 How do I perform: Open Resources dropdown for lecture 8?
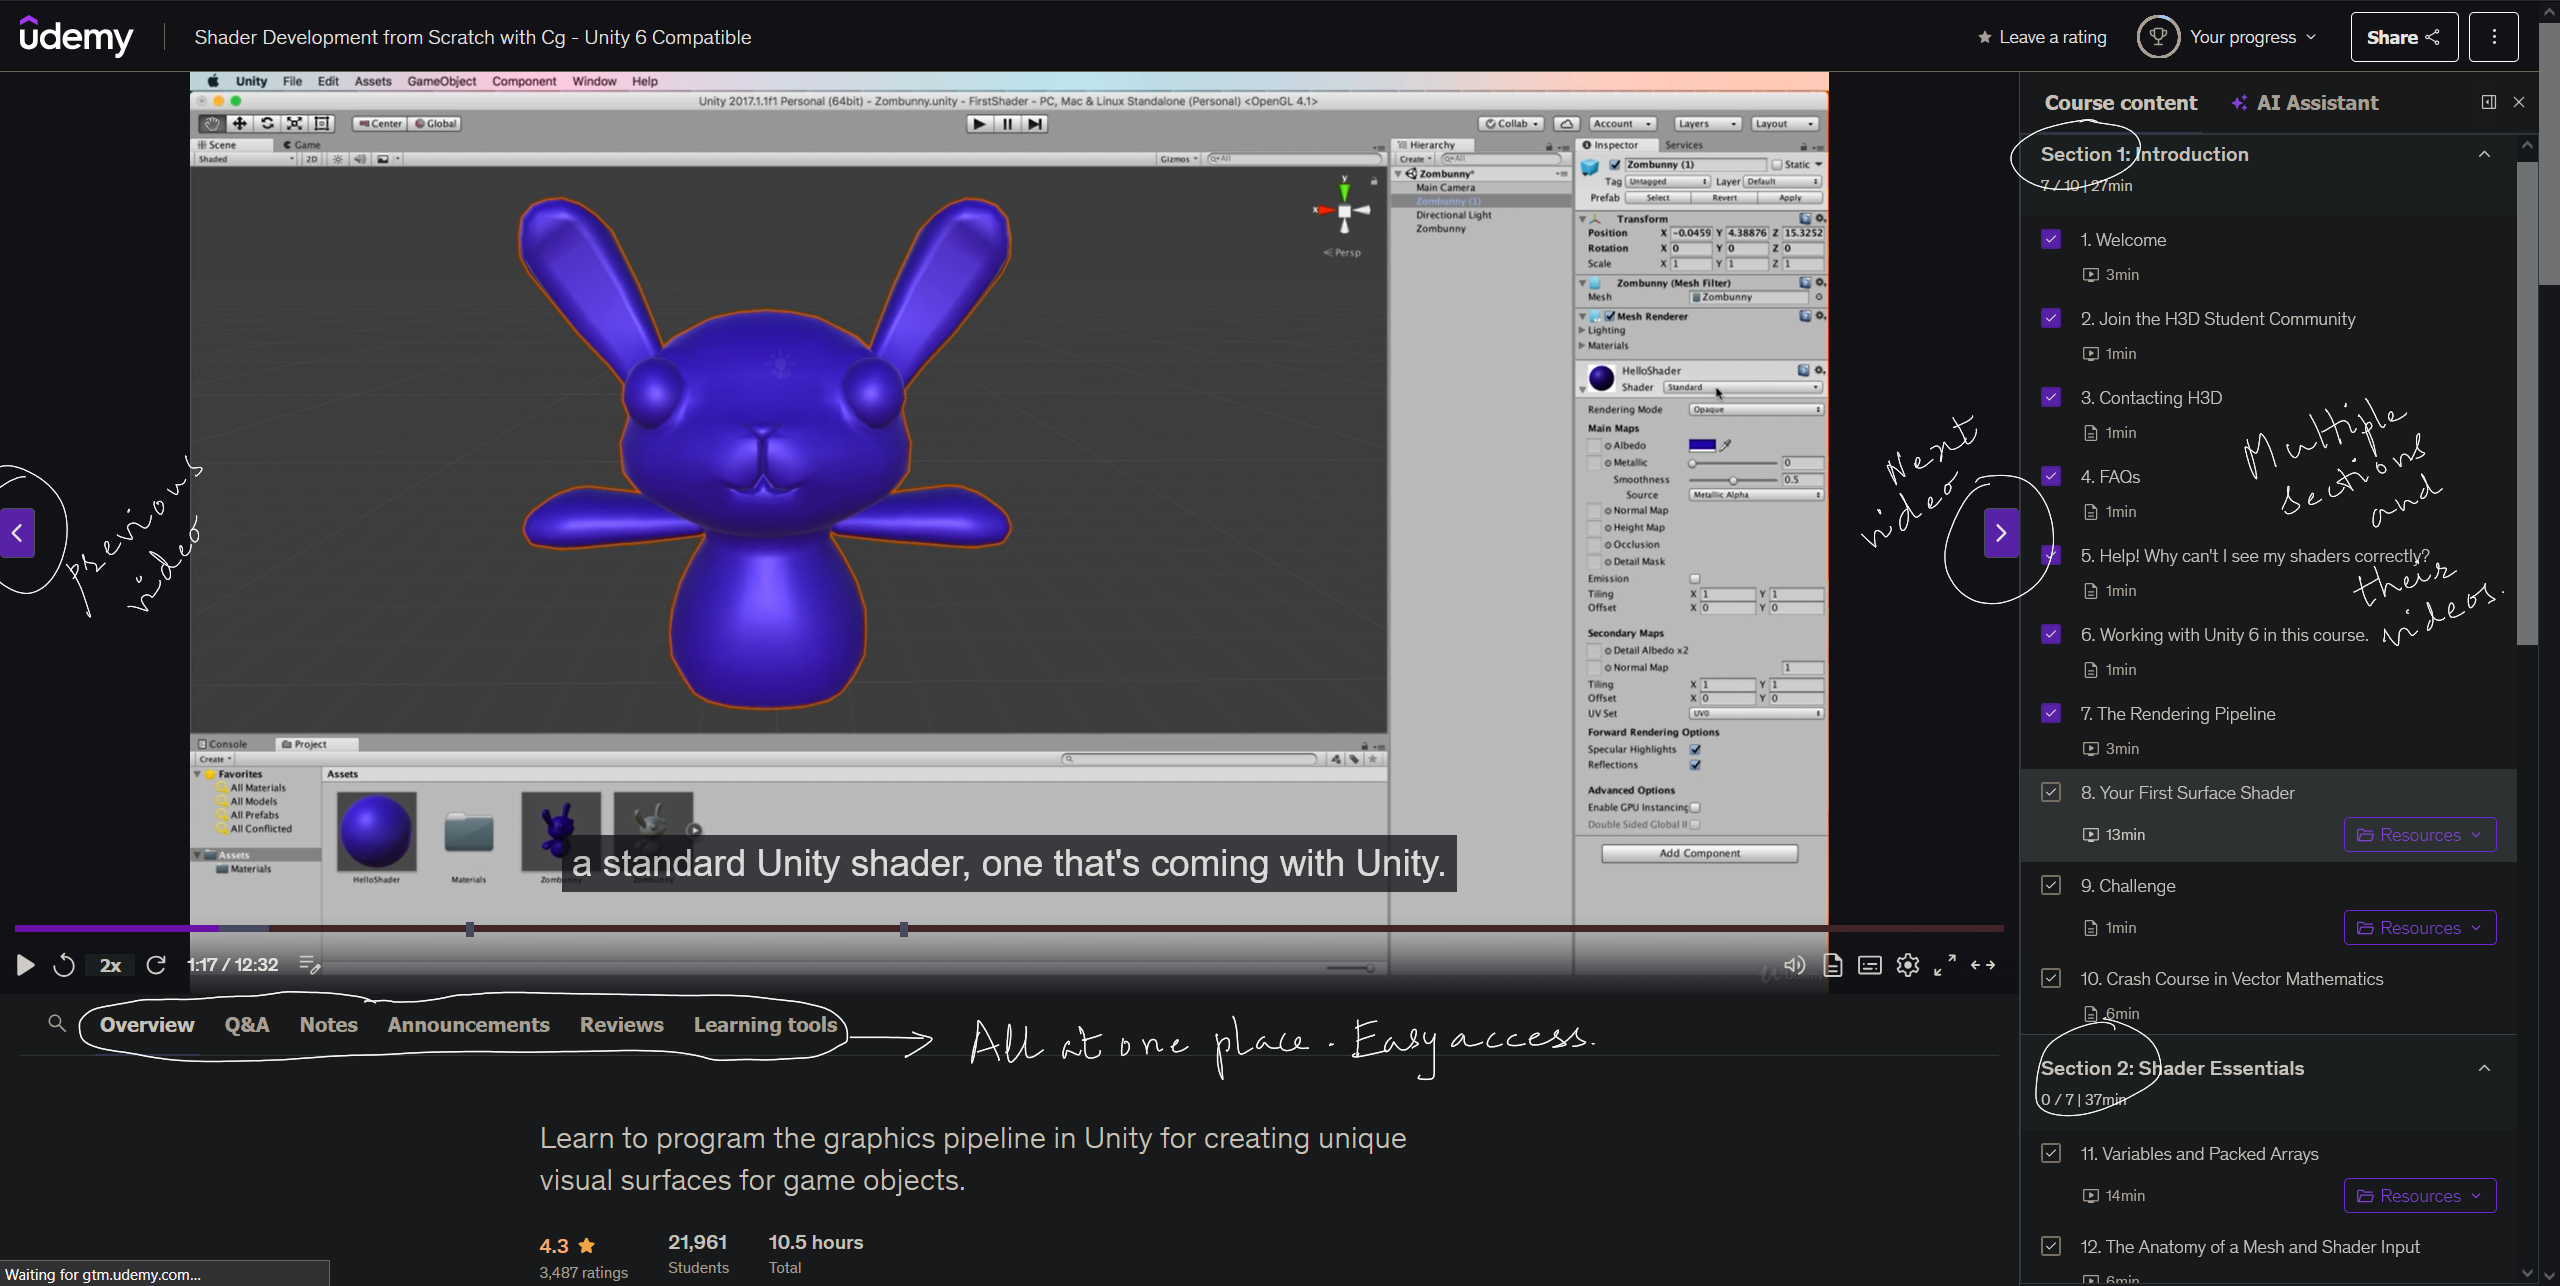[x=2419, y=835]
